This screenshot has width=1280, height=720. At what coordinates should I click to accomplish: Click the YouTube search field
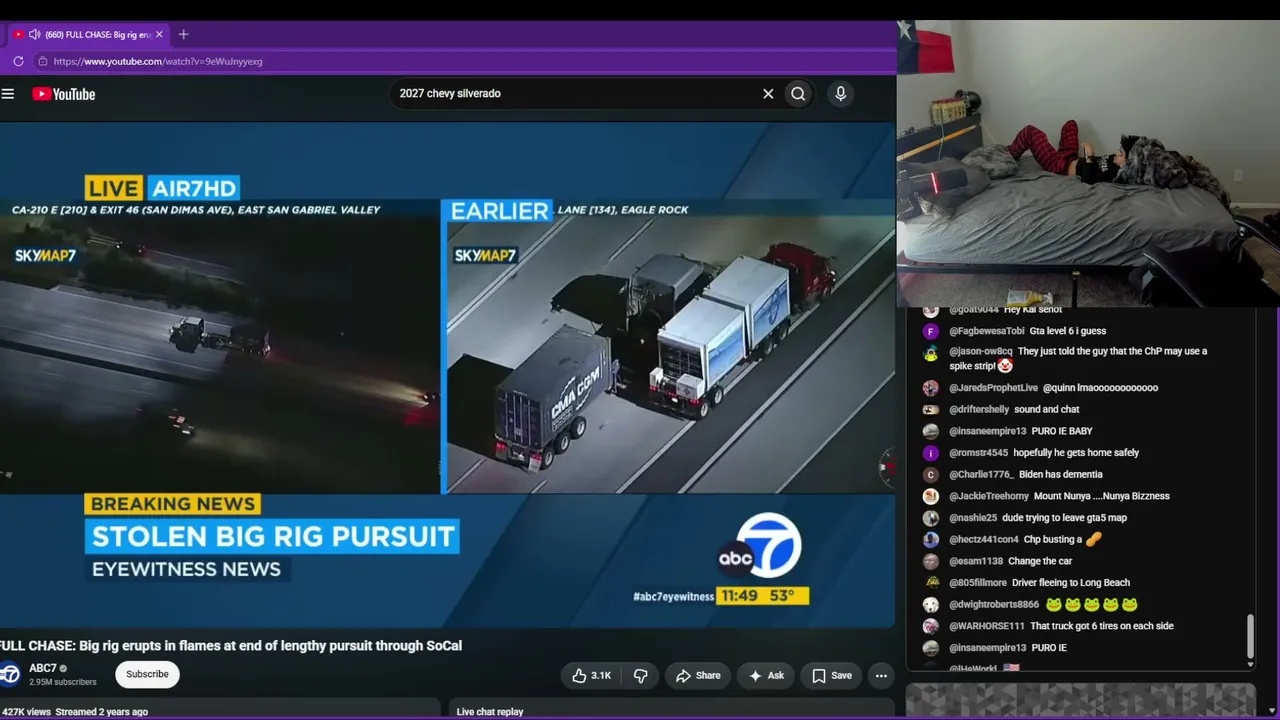(x=575, y=94)
